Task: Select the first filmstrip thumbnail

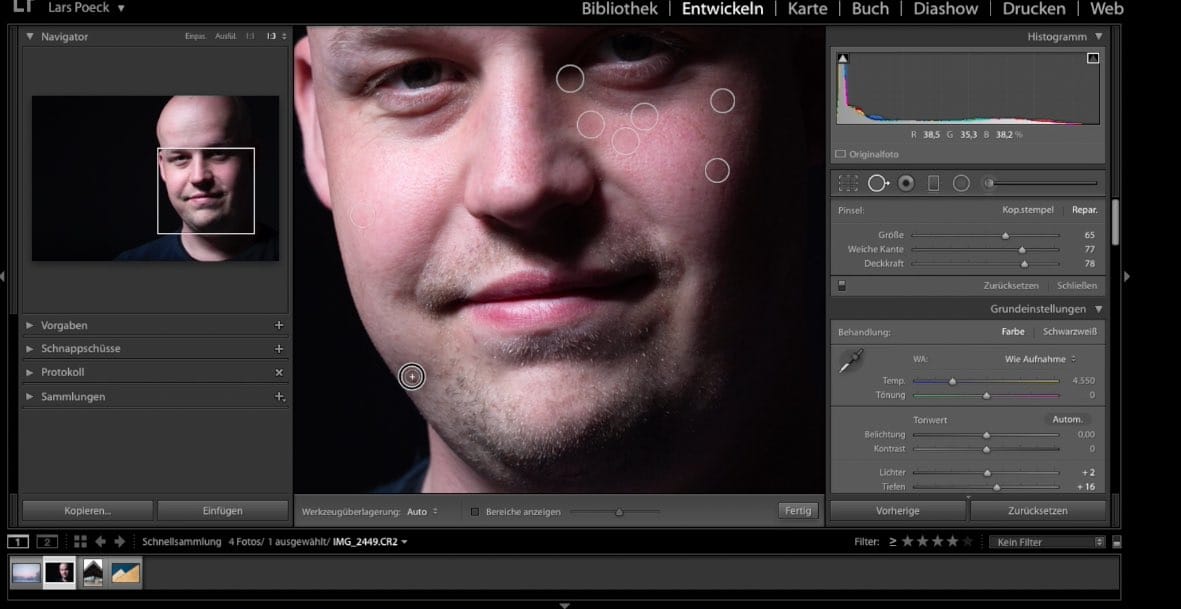Action: [x=26, y=573]
